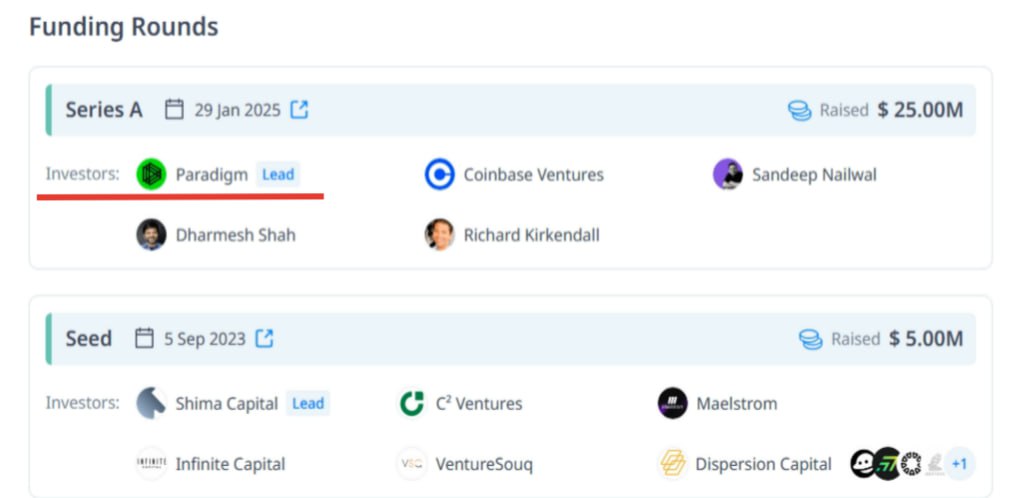This screenshot has width=1009, height=498.
Task: Expand the +1 more investors badge
Action: 959,464
